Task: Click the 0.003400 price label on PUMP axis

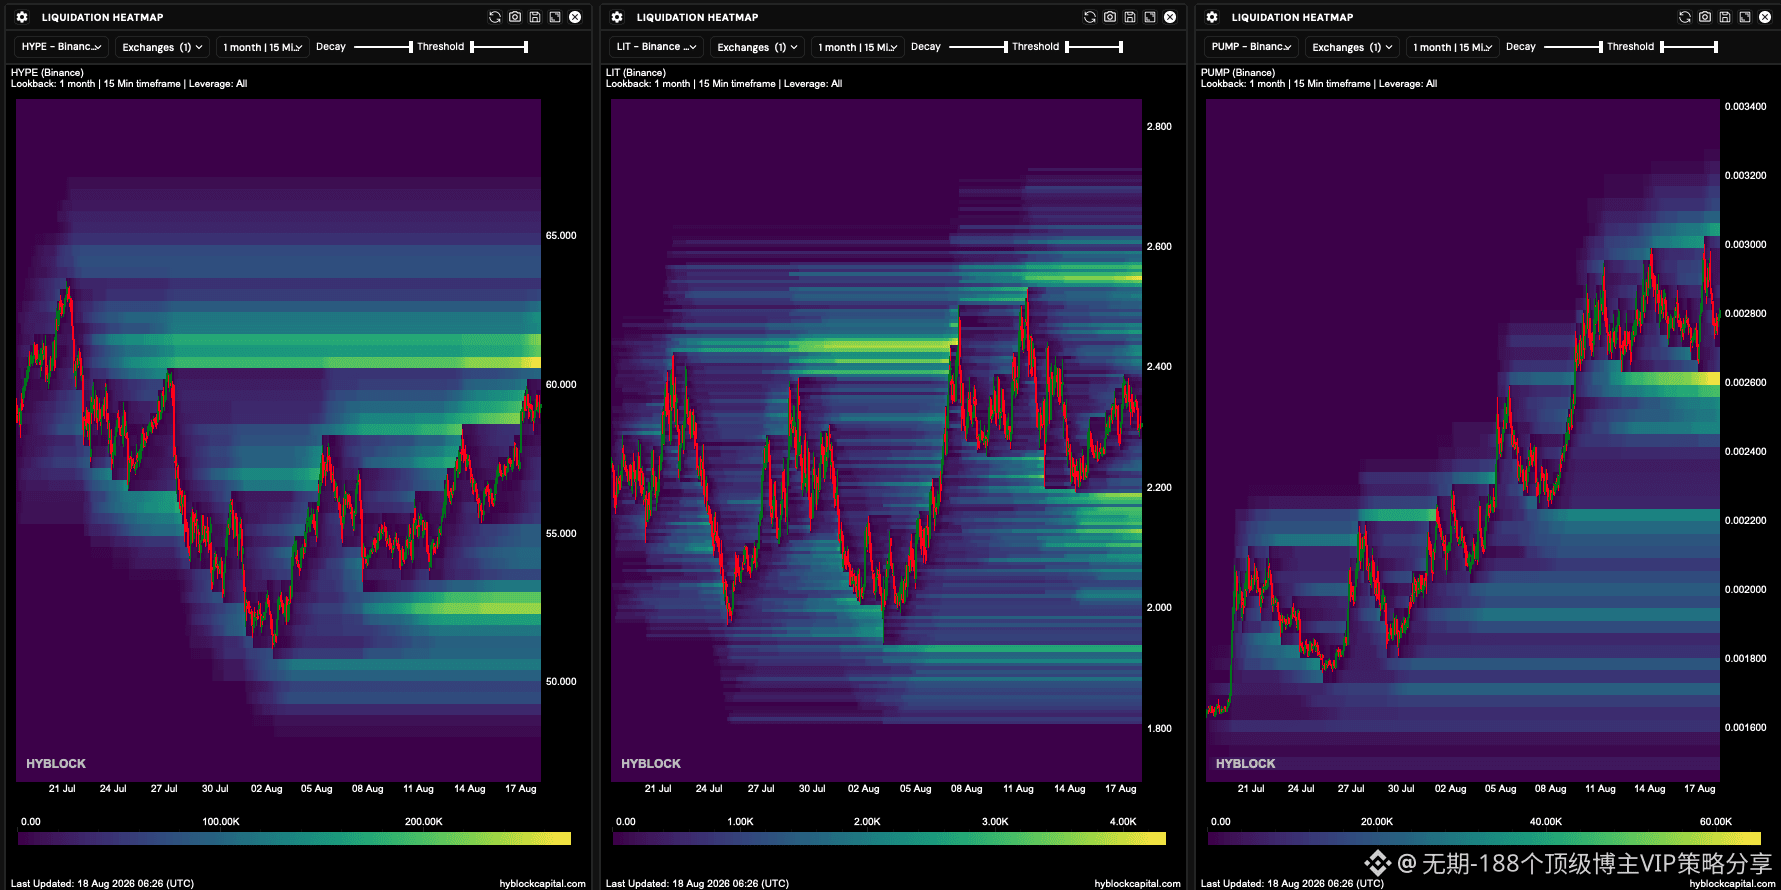Action: (x=1746, y=107)
